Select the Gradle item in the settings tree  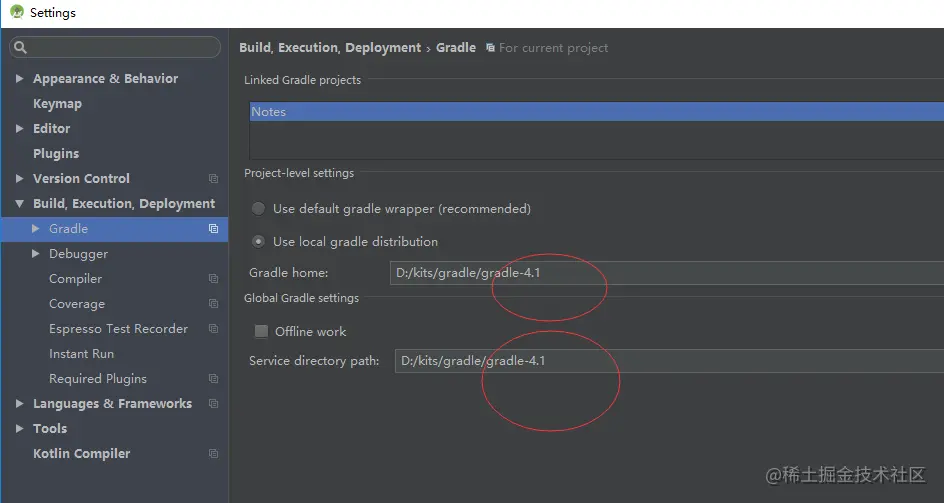[x=69, y=228]
